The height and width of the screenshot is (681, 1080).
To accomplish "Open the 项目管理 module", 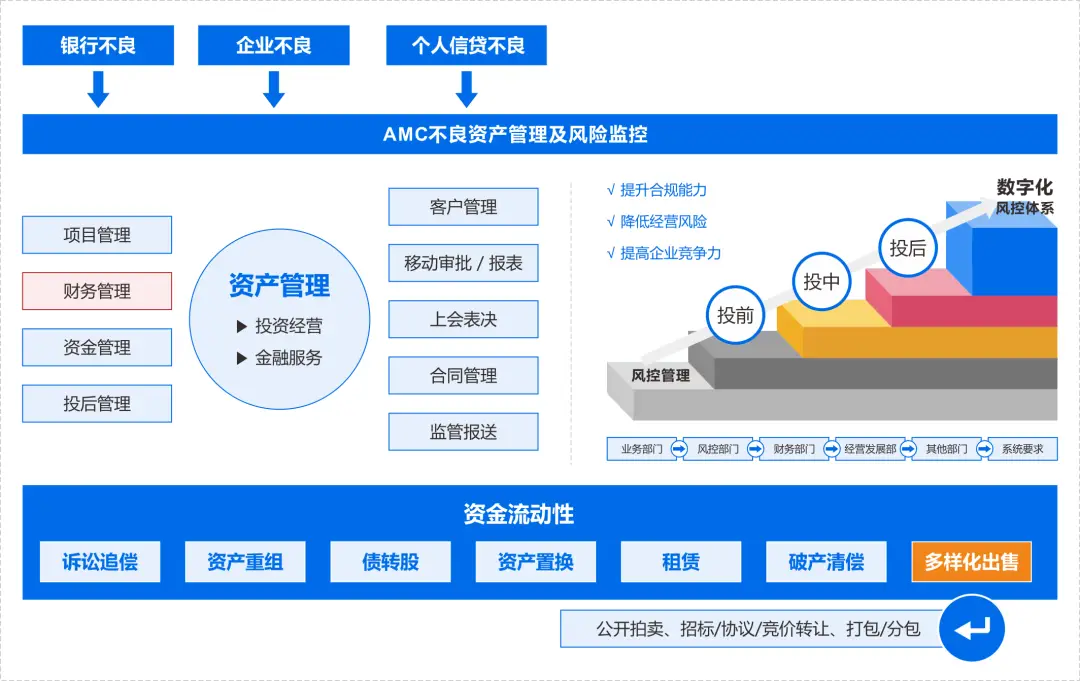I will point(97,235).
